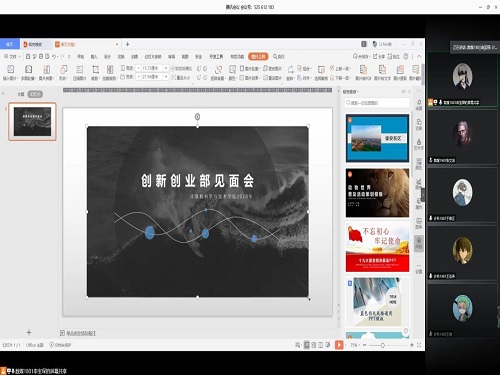Image resolution: width=500 pixels, height=375 pixels.
Task: Click the rotation handle above the selected picture
Action: click(197, 116)
